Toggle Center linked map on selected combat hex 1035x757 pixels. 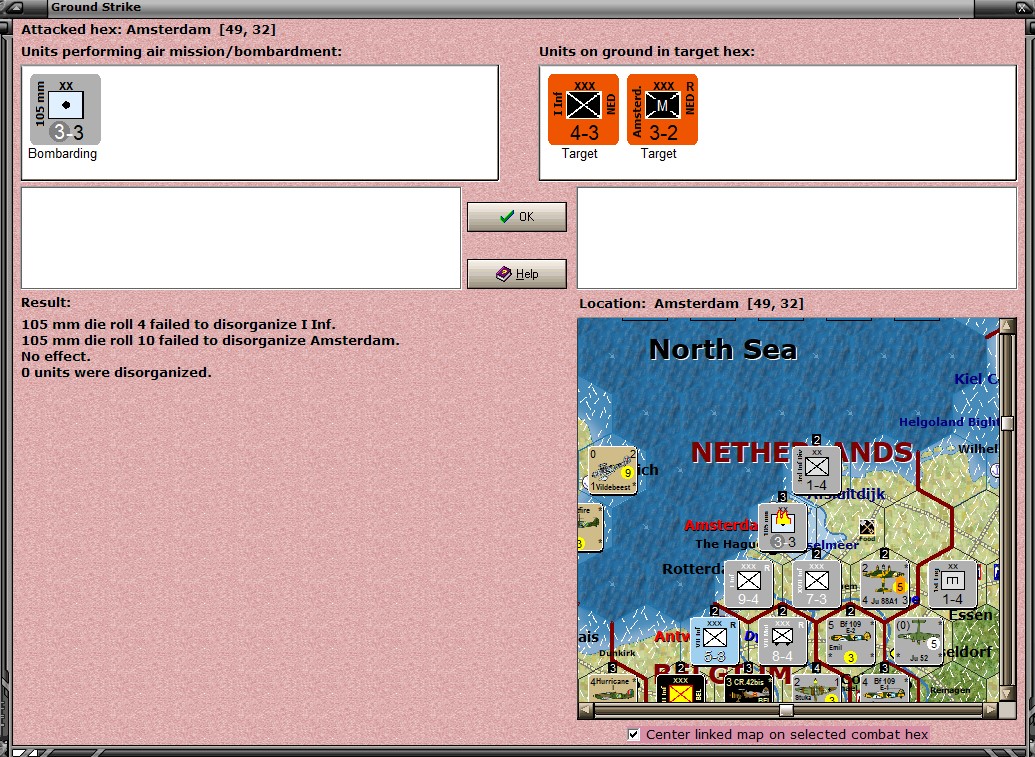pos(634,734)
